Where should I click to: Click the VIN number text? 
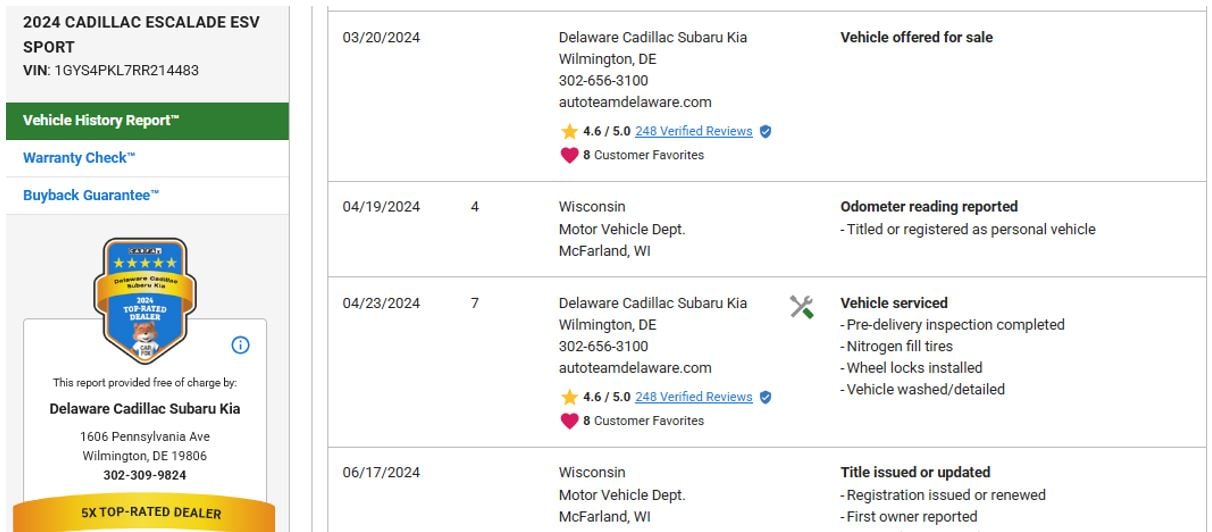click(x=126, y=71)
